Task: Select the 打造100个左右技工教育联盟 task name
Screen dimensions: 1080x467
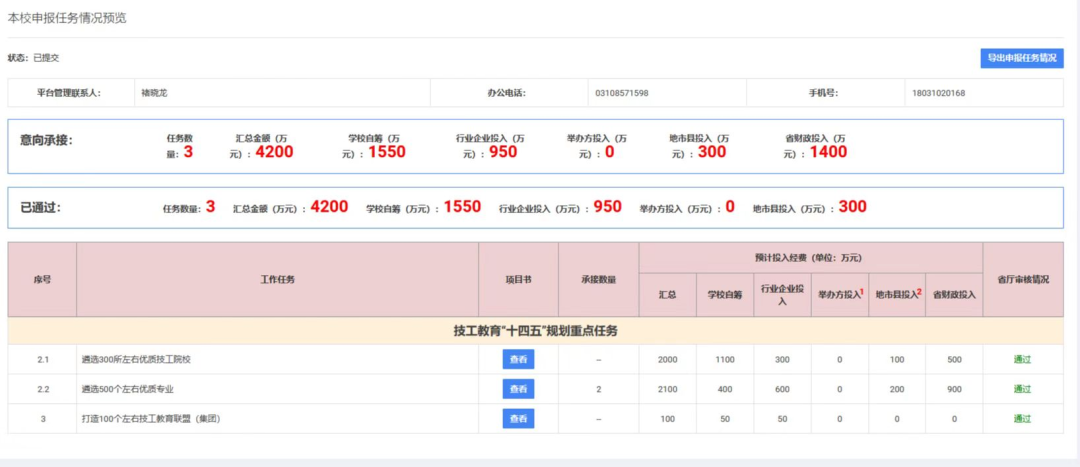Action: [x=150, y=419]
